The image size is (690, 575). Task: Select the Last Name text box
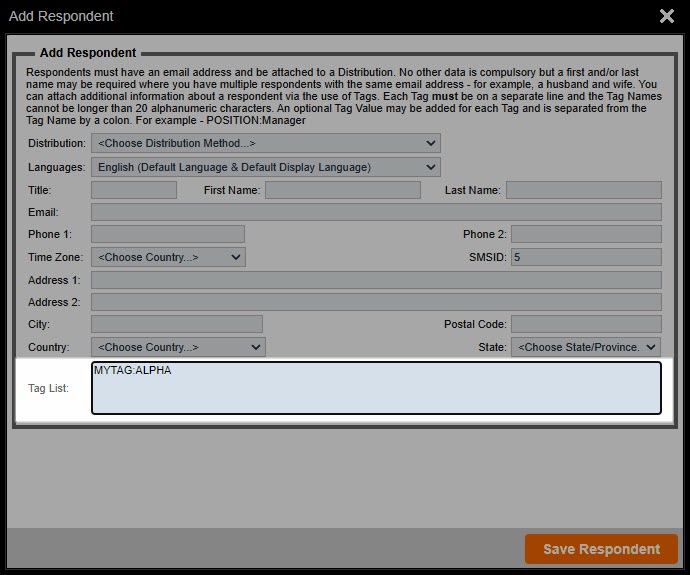[583, 190]
